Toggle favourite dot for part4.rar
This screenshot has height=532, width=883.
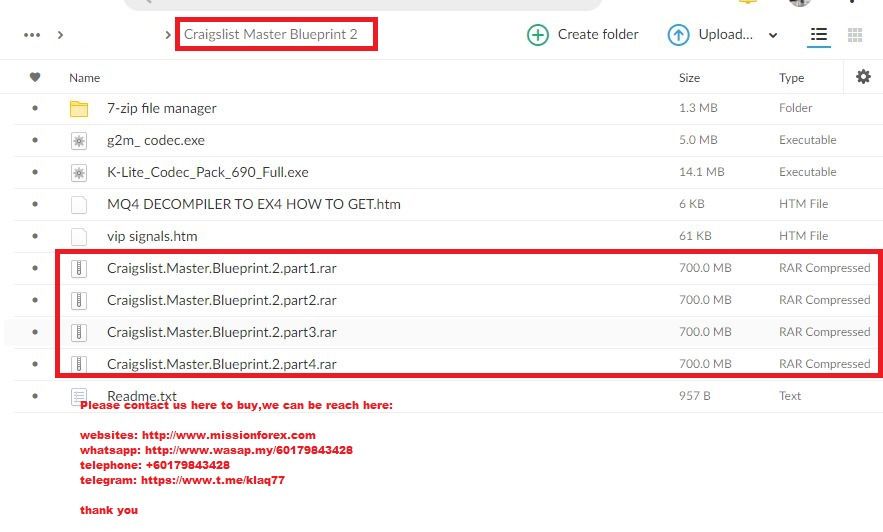35,365
